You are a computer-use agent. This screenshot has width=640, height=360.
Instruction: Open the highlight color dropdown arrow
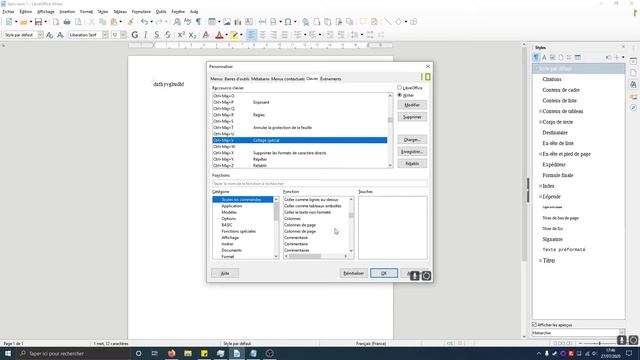point(241,35)
